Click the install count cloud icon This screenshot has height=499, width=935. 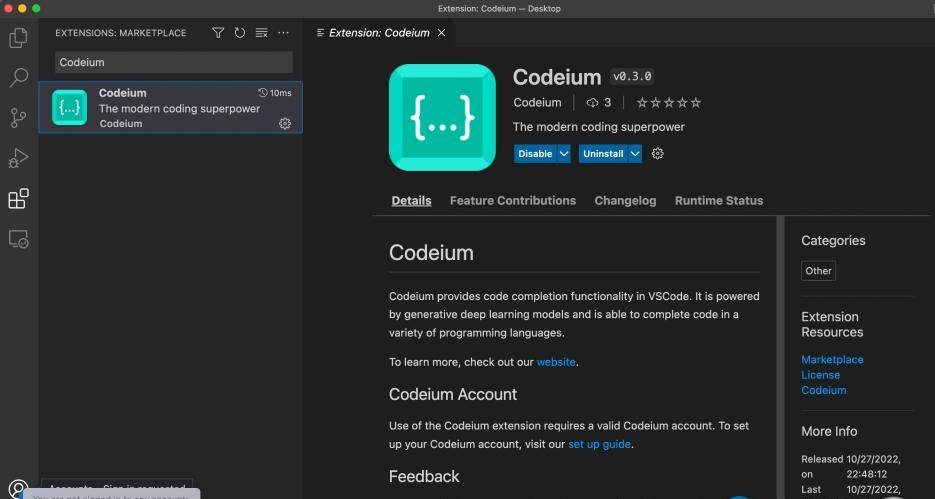(592, 103)
